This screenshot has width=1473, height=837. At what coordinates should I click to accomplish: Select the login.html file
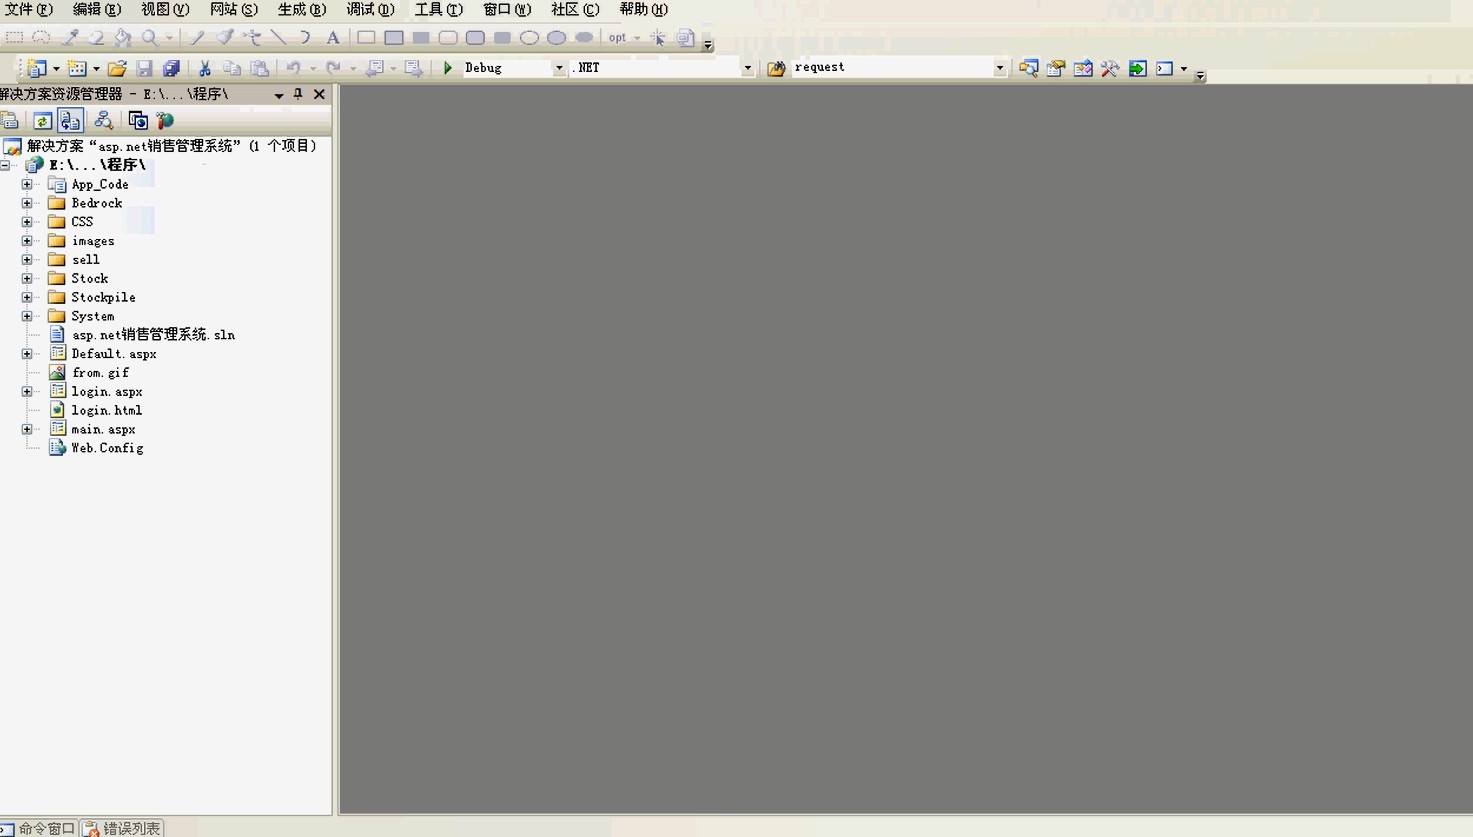(x=106, y=410)
